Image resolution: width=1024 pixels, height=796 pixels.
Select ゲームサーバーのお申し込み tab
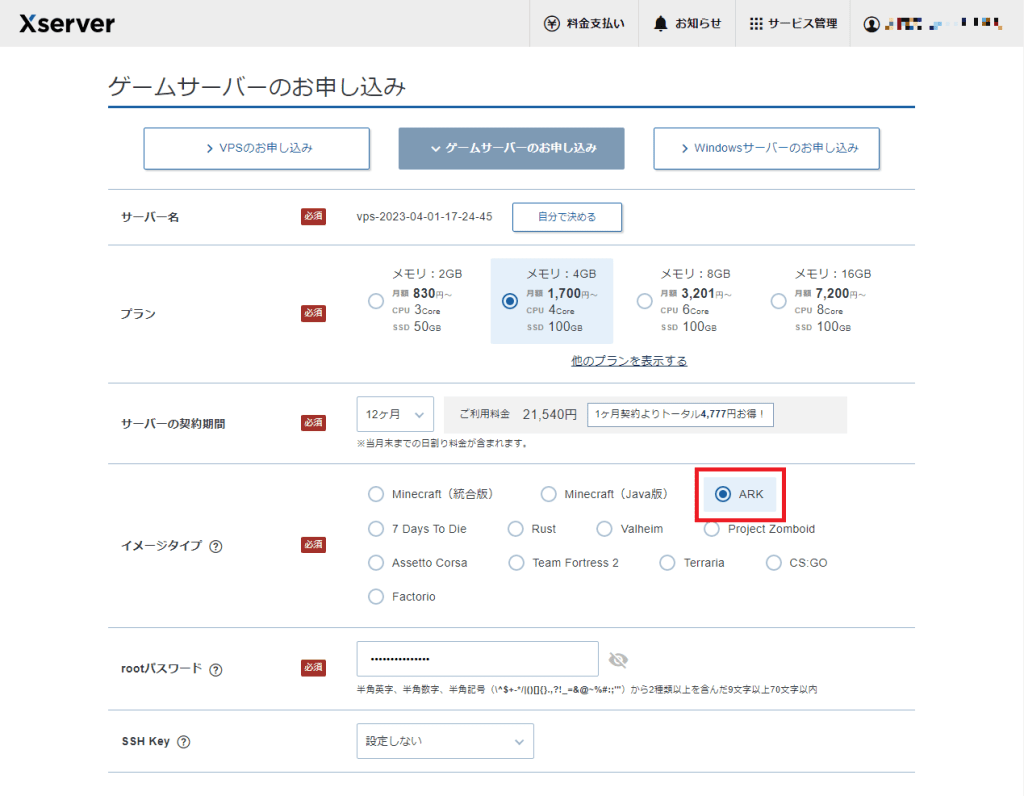point(511,148)
